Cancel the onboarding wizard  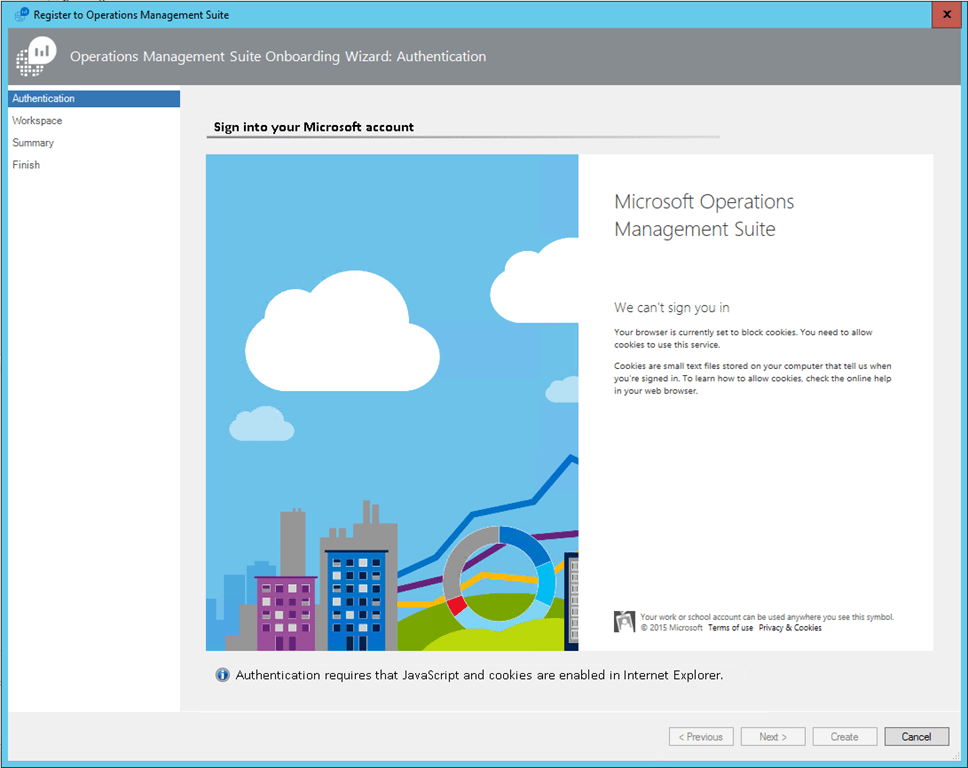coord(916,737)
